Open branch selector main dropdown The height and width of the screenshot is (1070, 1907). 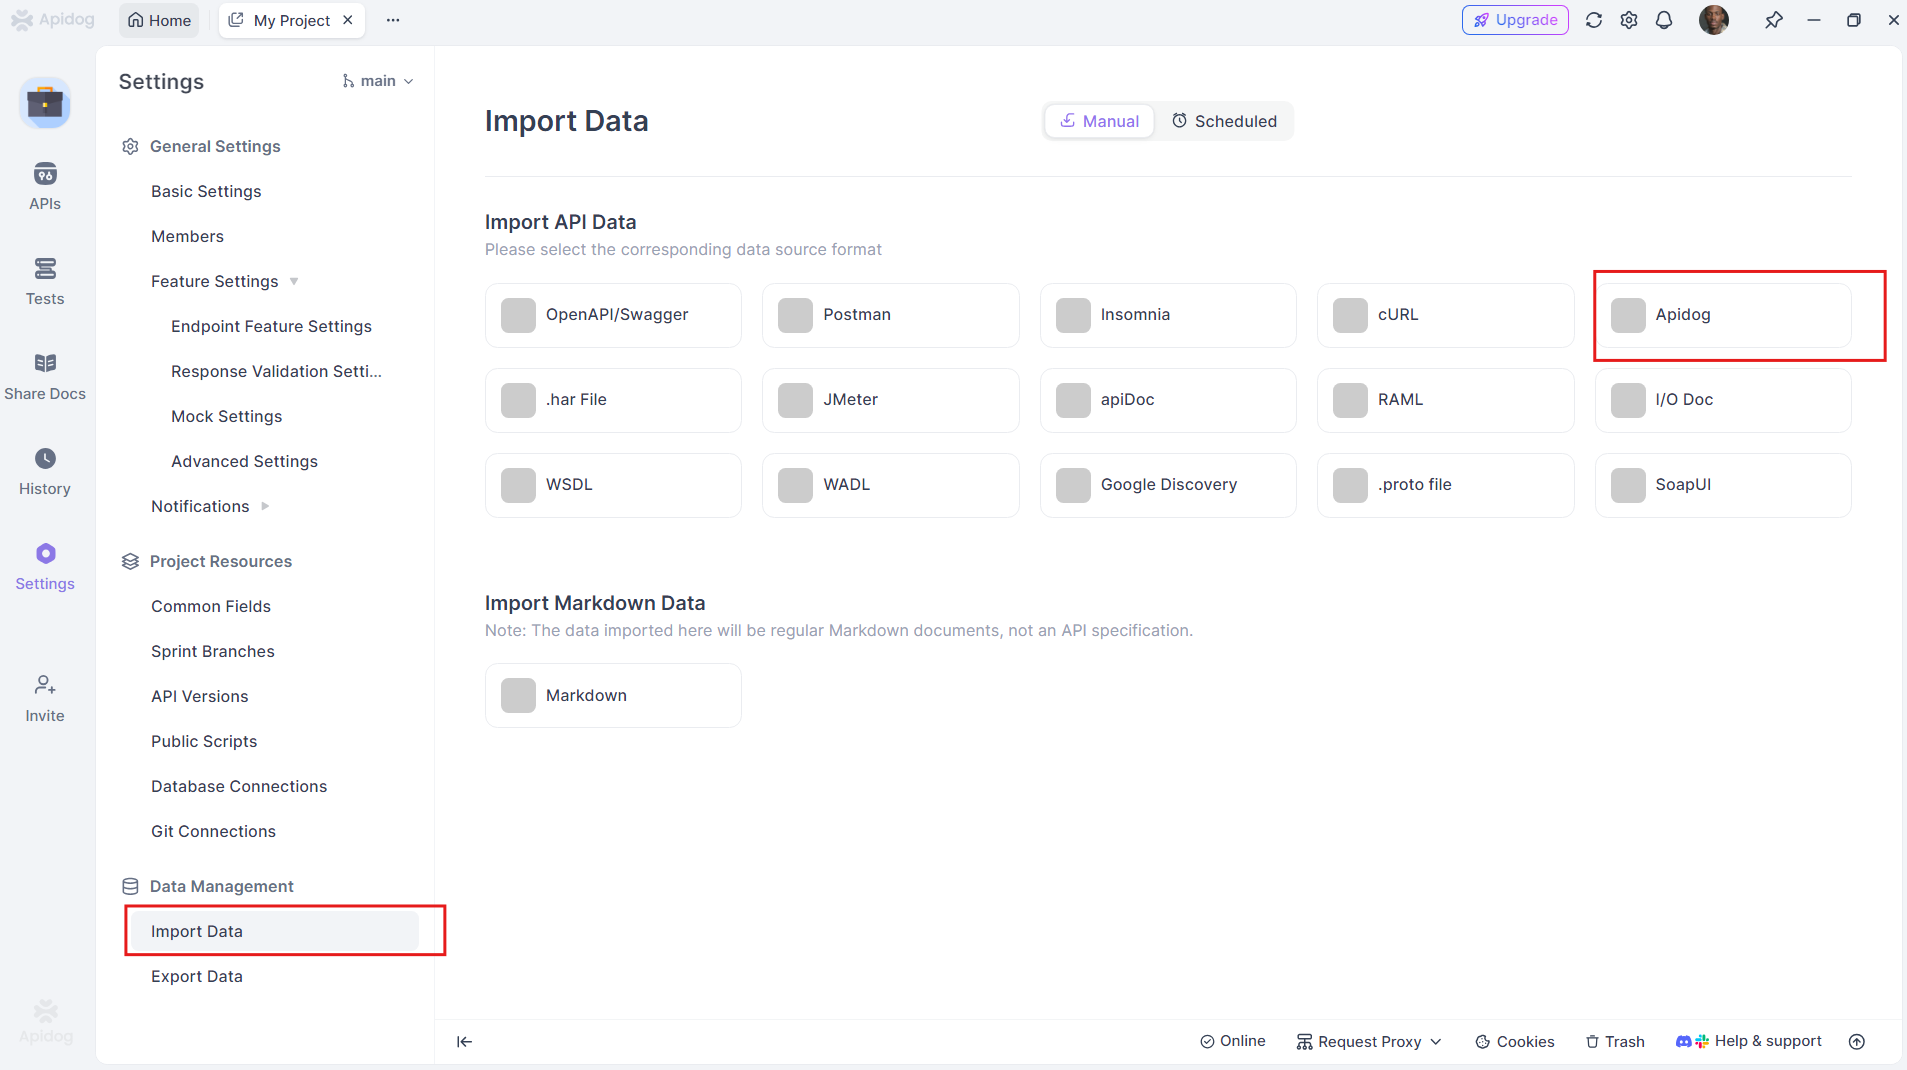click(378, 81)
